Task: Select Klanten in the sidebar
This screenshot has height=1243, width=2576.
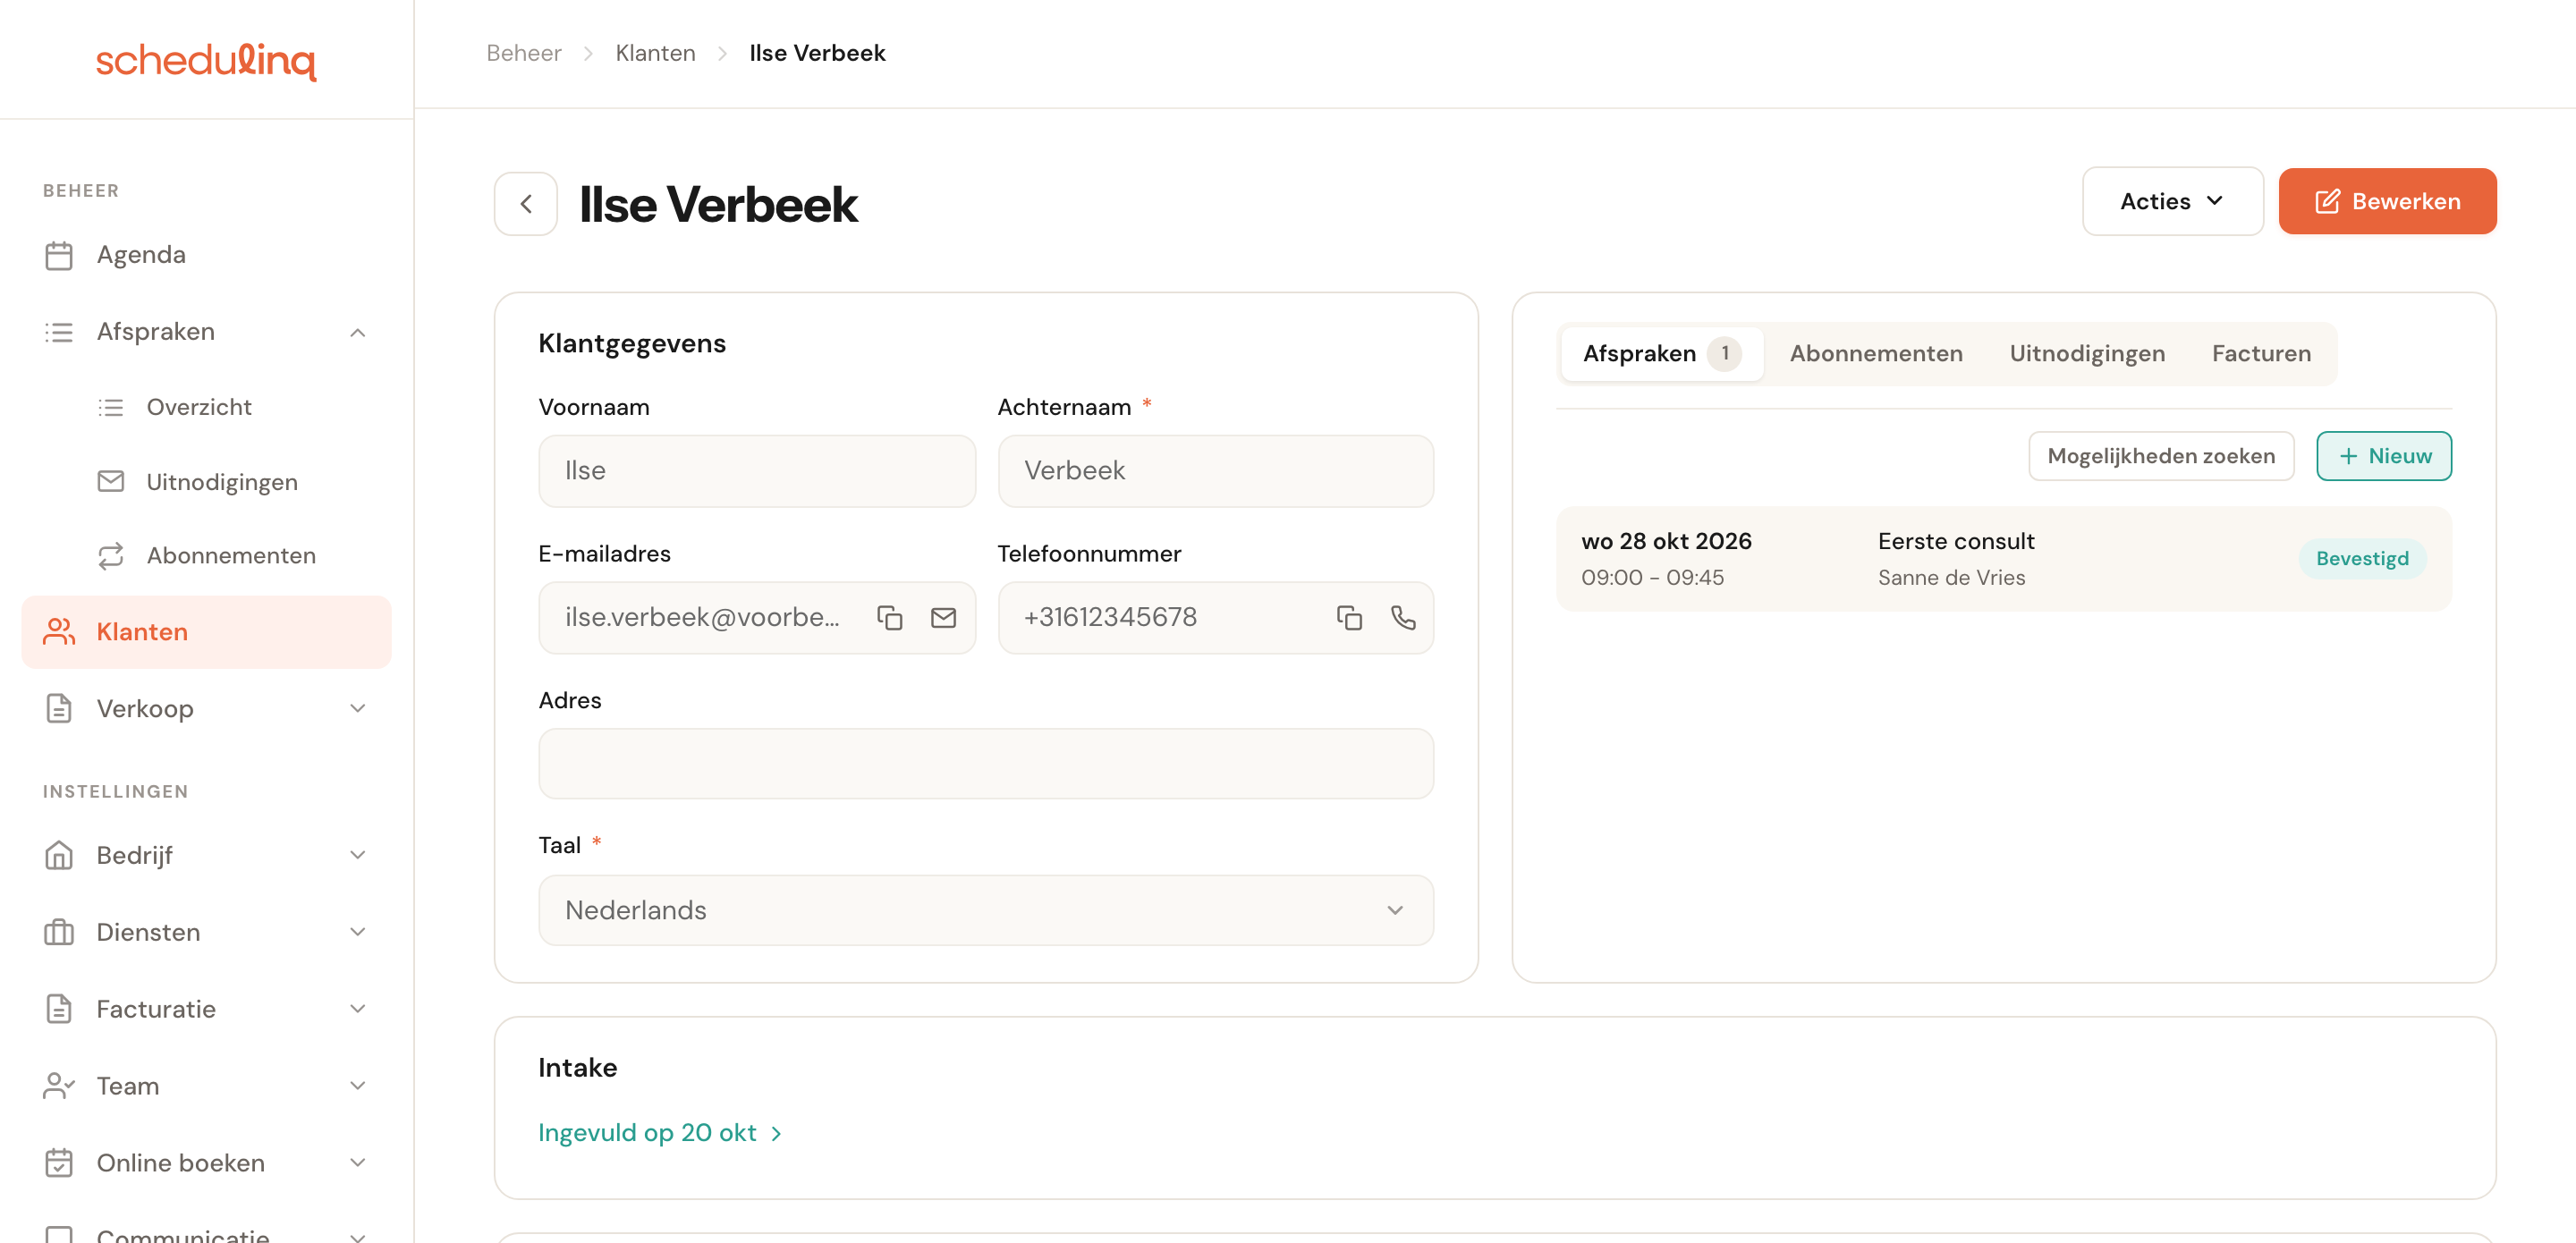Action: (206, 632)
